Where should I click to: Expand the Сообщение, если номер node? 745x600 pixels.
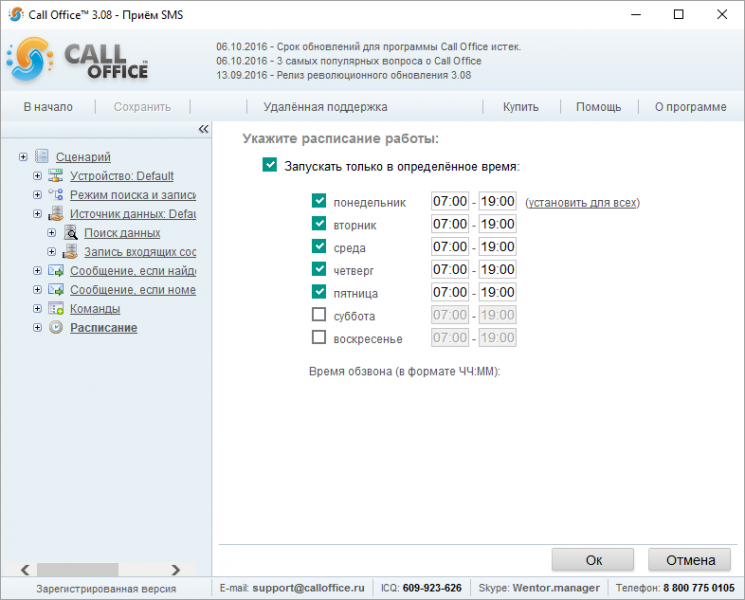(x=37, y=290)
